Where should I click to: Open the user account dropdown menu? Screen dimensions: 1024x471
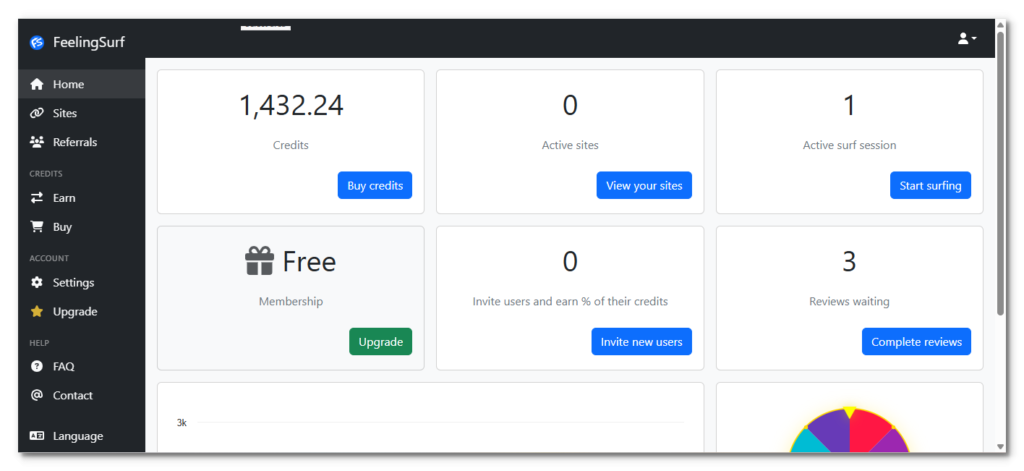(966, 39)
